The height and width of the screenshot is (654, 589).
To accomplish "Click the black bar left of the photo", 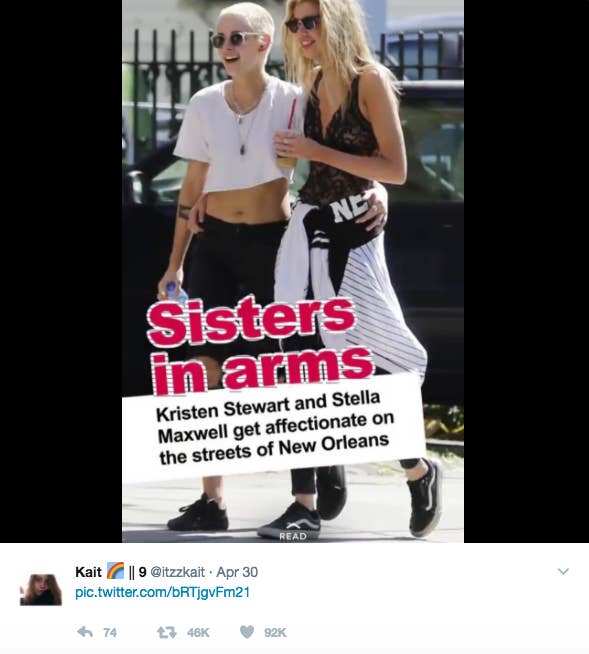I will (x=61, y=271).
